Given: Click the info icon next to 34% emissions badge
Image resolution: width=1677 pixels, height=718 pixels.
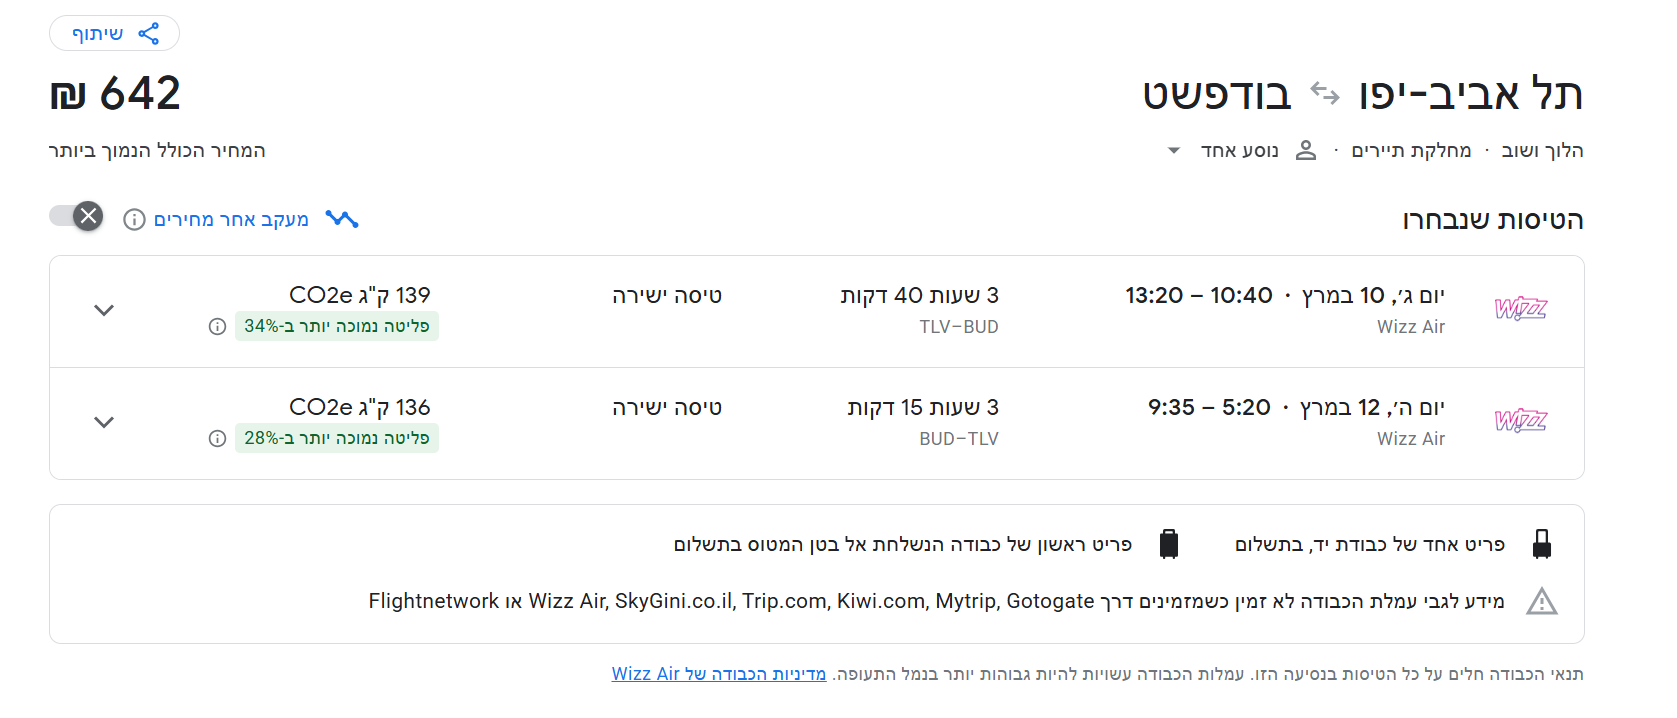Looking at the screenshot, I should point(217,326).
